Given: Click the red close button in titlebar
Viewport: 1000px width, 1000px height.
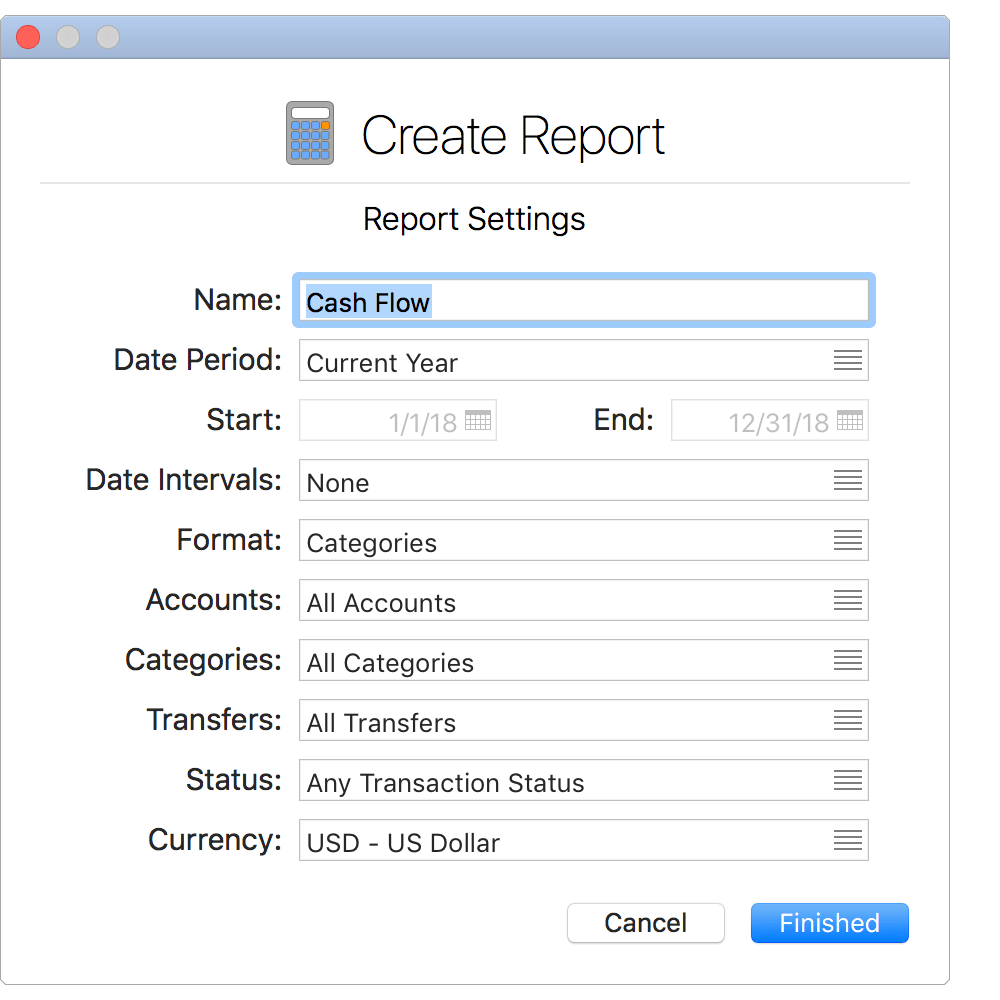Looking at the screenshot, I should coord(29,37).
